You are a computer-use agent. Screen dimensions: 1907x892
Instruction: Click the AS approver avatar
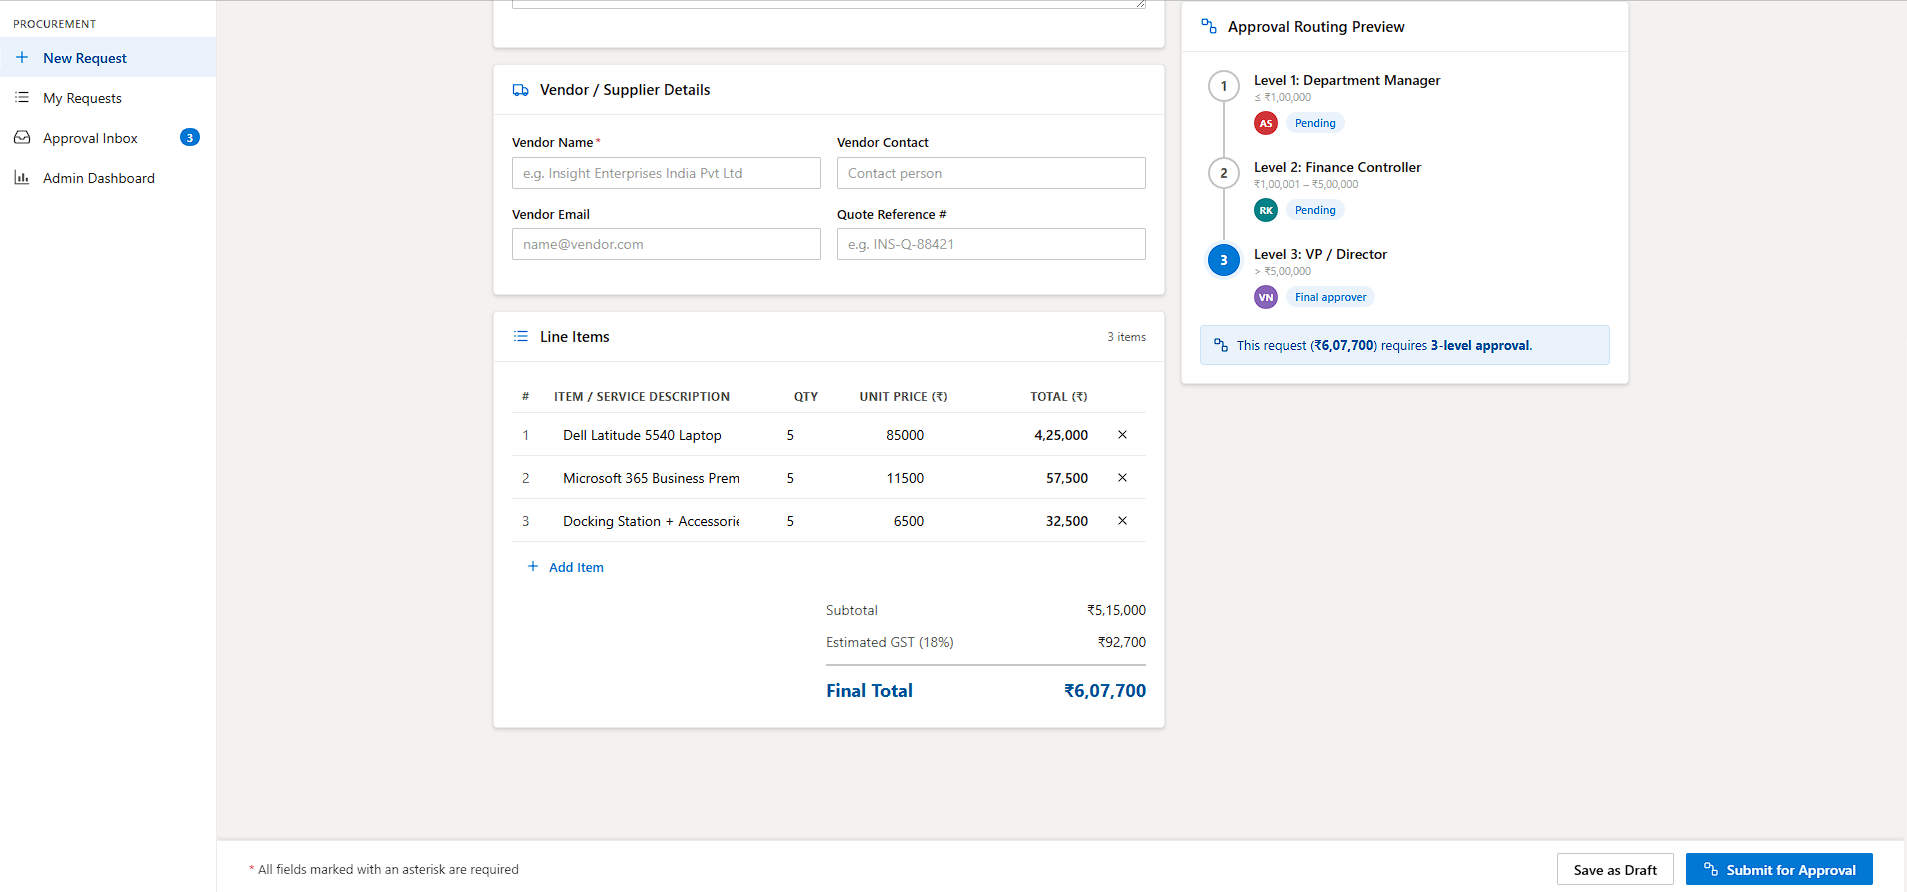click(1266, 123)
